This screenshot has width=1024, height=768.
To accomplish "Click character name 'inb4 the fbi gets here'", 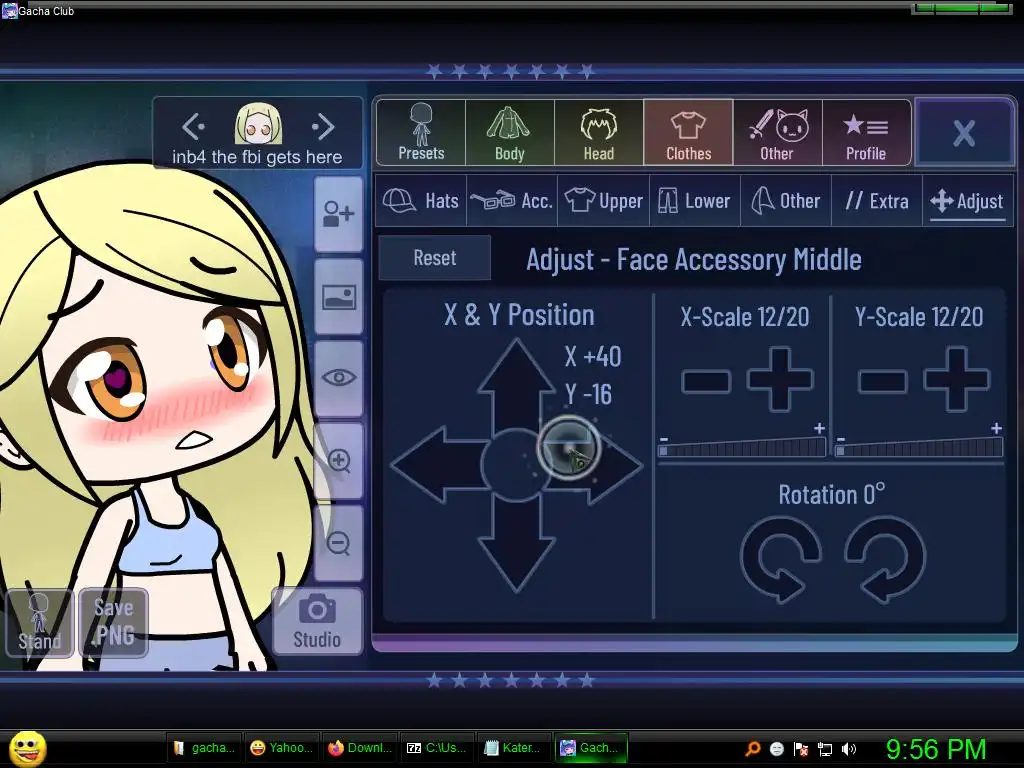I will tap(257, 157).
